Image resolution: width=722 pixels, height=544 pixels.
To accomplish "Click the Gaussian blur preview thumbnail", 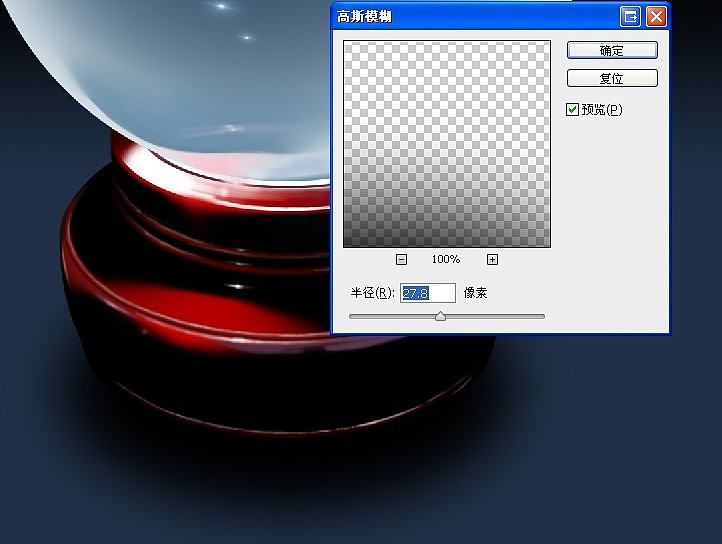I will tap(447, 144).
